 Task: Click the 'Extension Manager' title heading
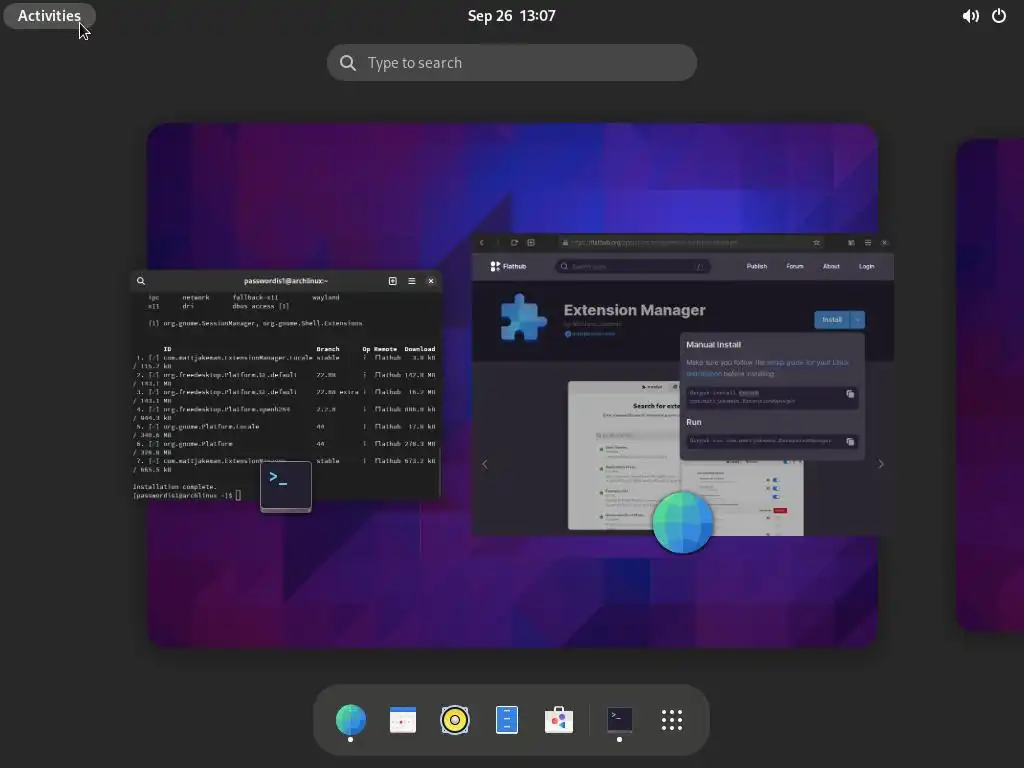[635, 310]
